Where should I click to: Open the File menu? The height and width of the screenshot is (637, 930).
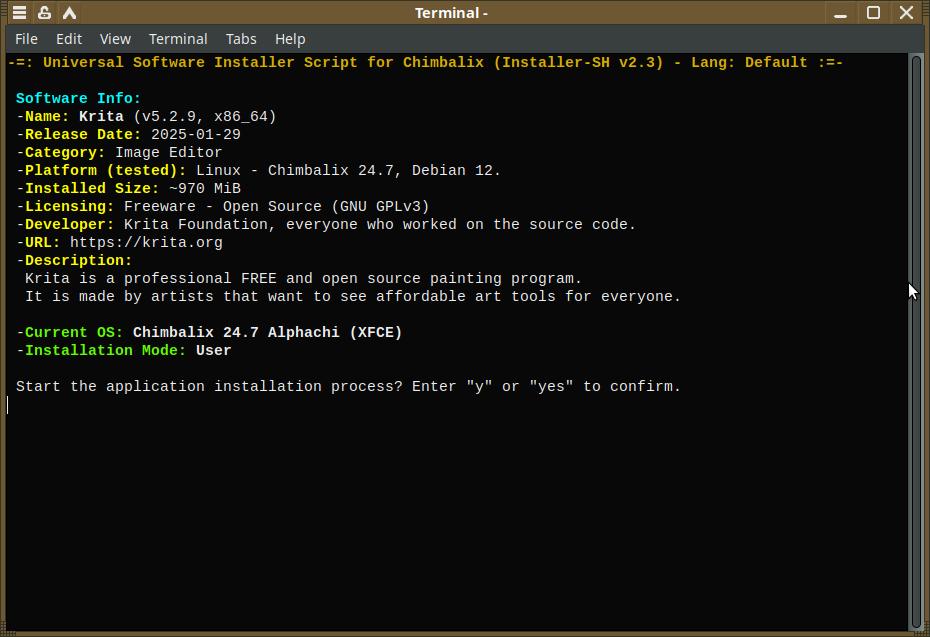[x=27, y=39]
